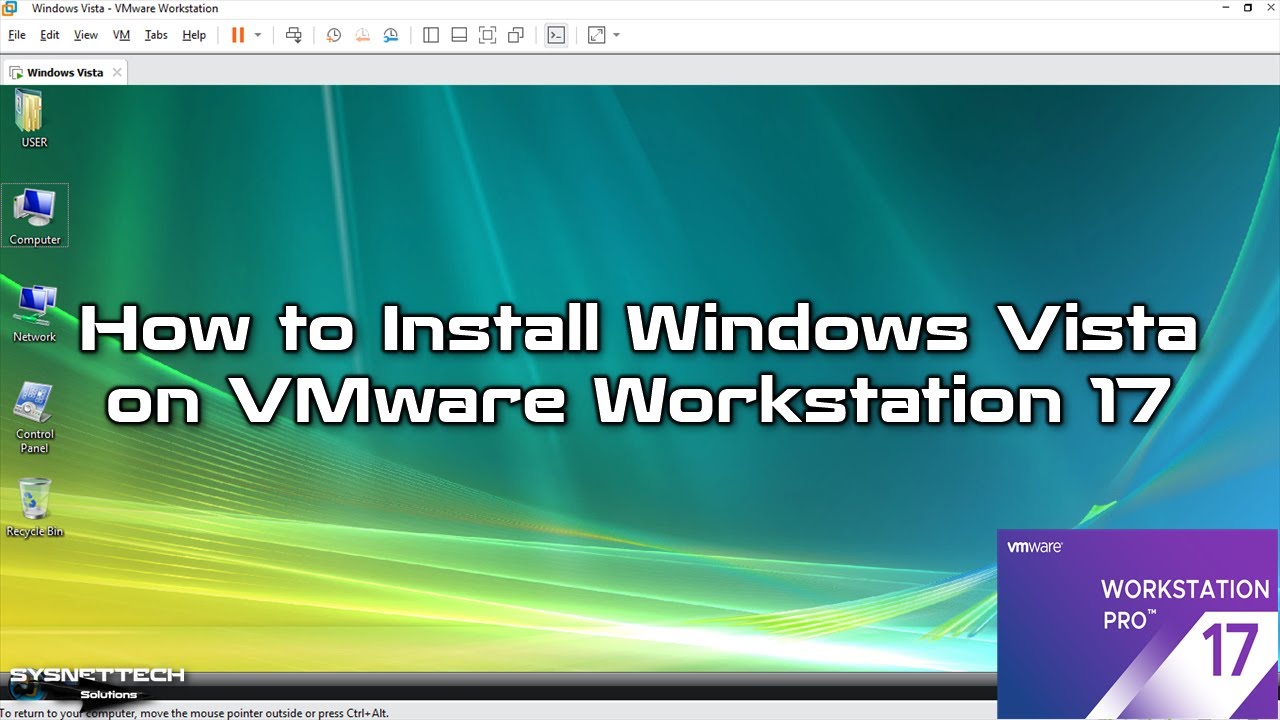Viewport: 1280px width, 720px height.
Task: Open the power options dropdown arrow beside Pause
Action: coord(257,35)
